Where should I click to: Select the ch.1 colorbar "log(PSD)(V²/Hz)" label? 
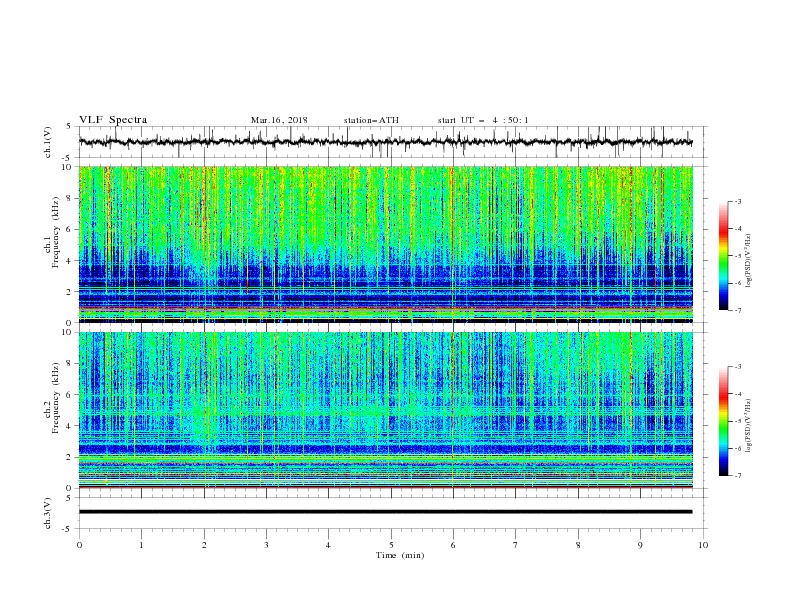click(x=749, y=261)
